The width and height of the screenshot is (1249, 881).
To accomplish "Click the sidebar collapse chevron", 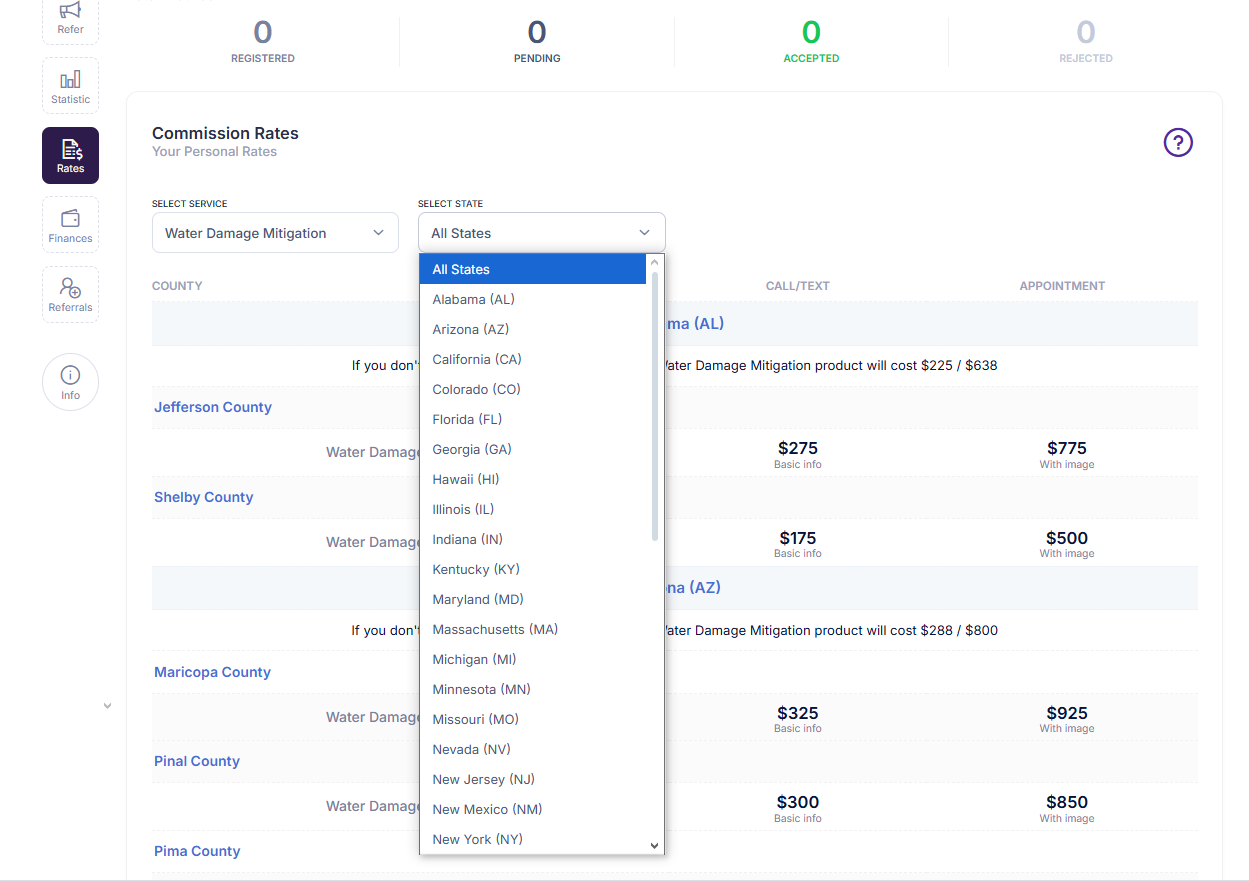I will click(107, 706).
